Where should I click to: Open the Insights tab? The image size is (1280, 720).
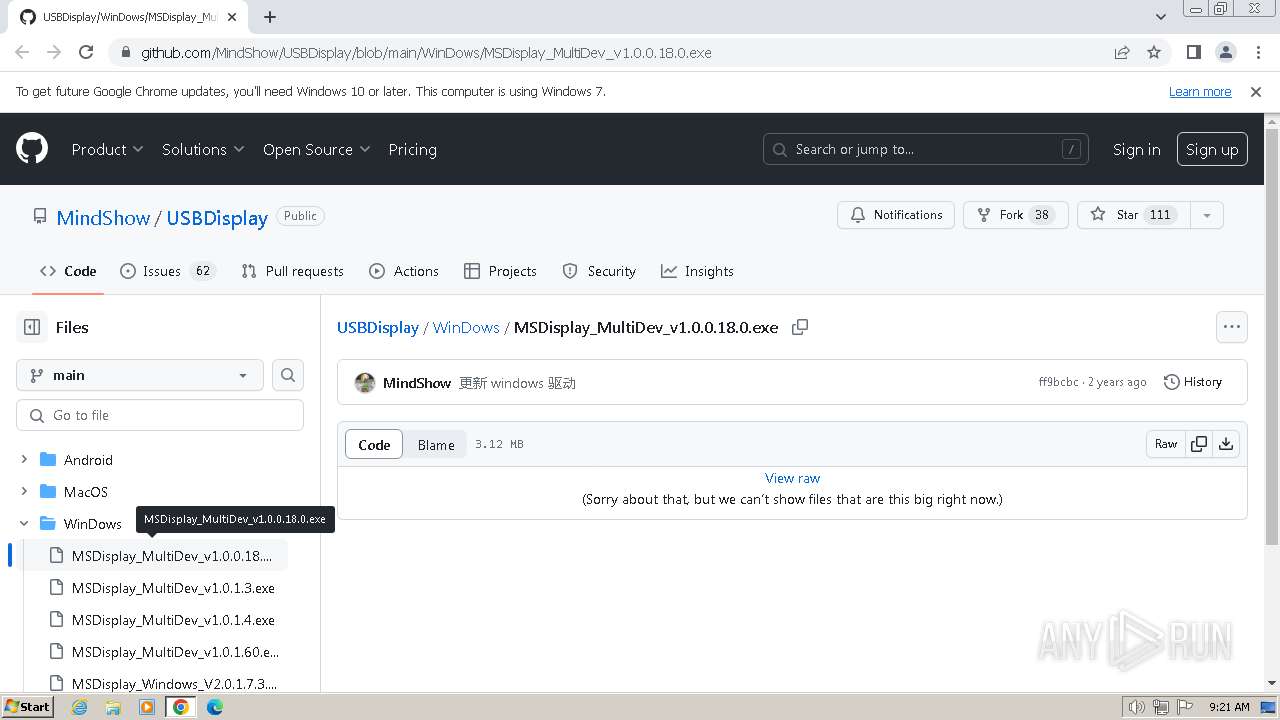tap(697, 271)
